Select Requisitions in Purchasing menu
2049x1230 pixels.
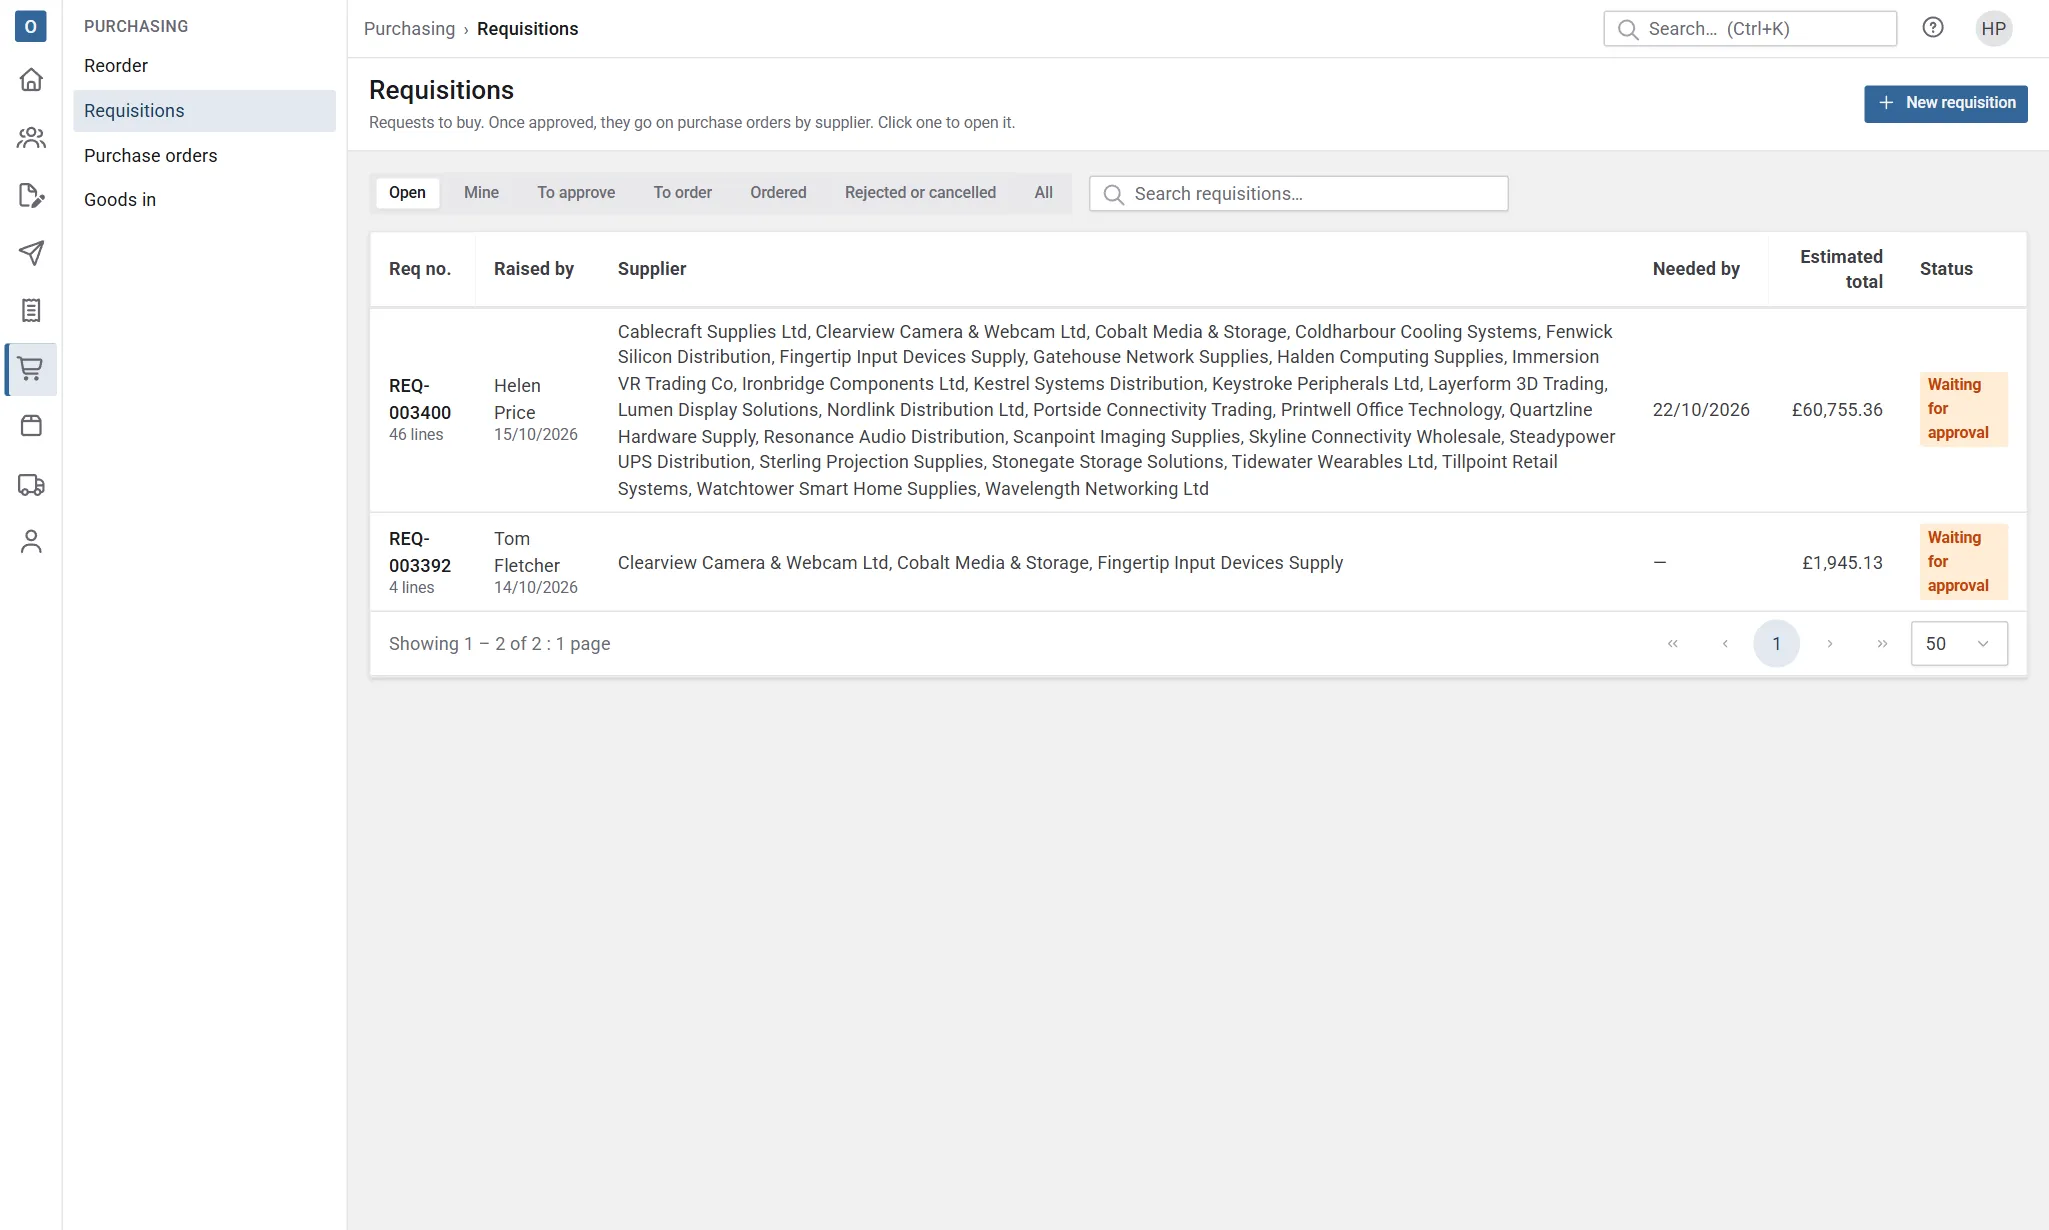(204, 111)
